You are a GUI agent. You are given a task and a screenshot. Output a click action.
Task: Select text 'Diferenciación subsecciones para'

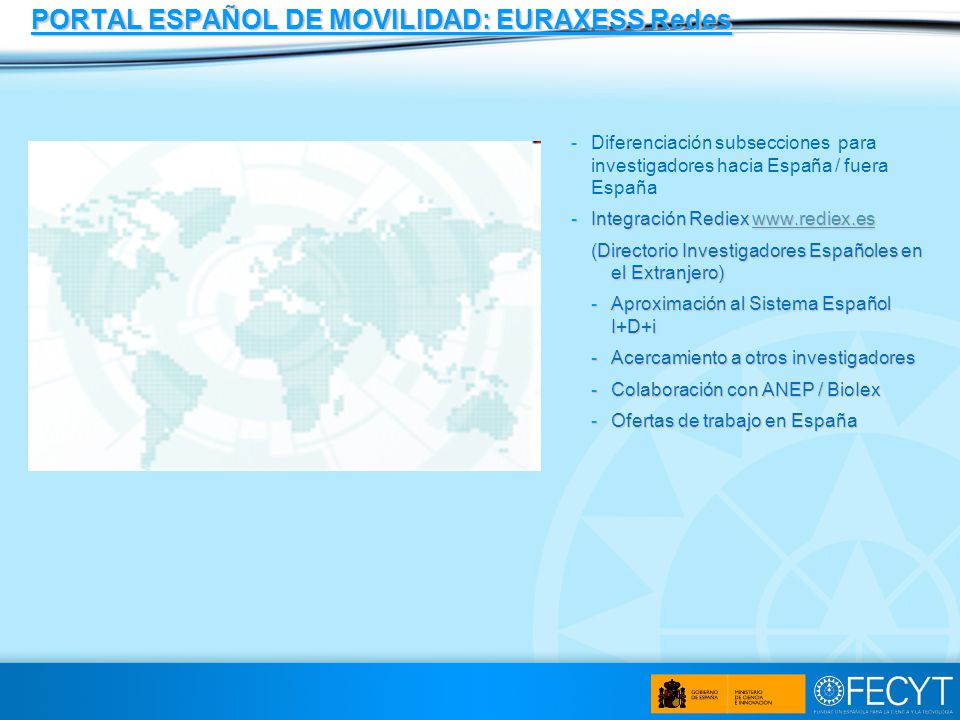pyautogui.click(x=733, y=143)
